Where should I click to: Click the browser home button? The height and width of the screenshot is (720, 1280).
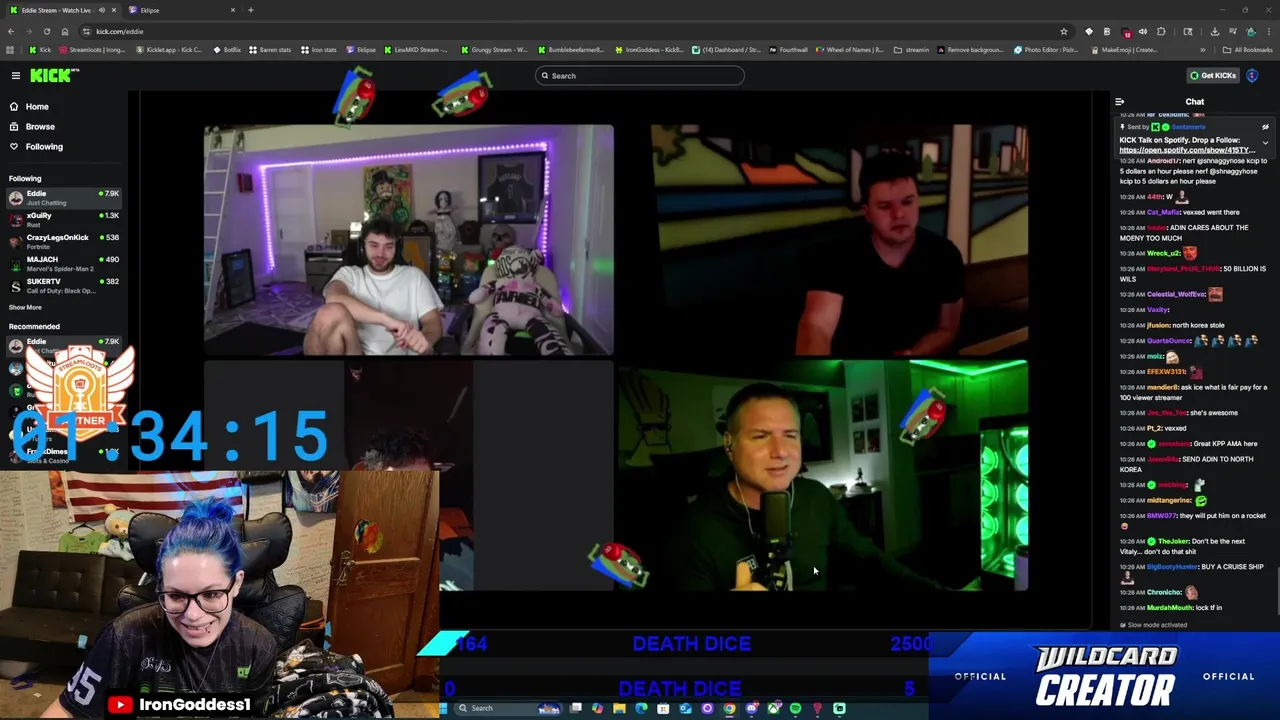(x=65, y=31)
